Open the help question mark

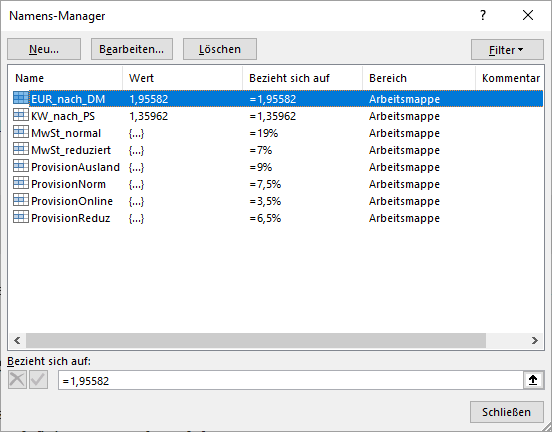[483, 15]
